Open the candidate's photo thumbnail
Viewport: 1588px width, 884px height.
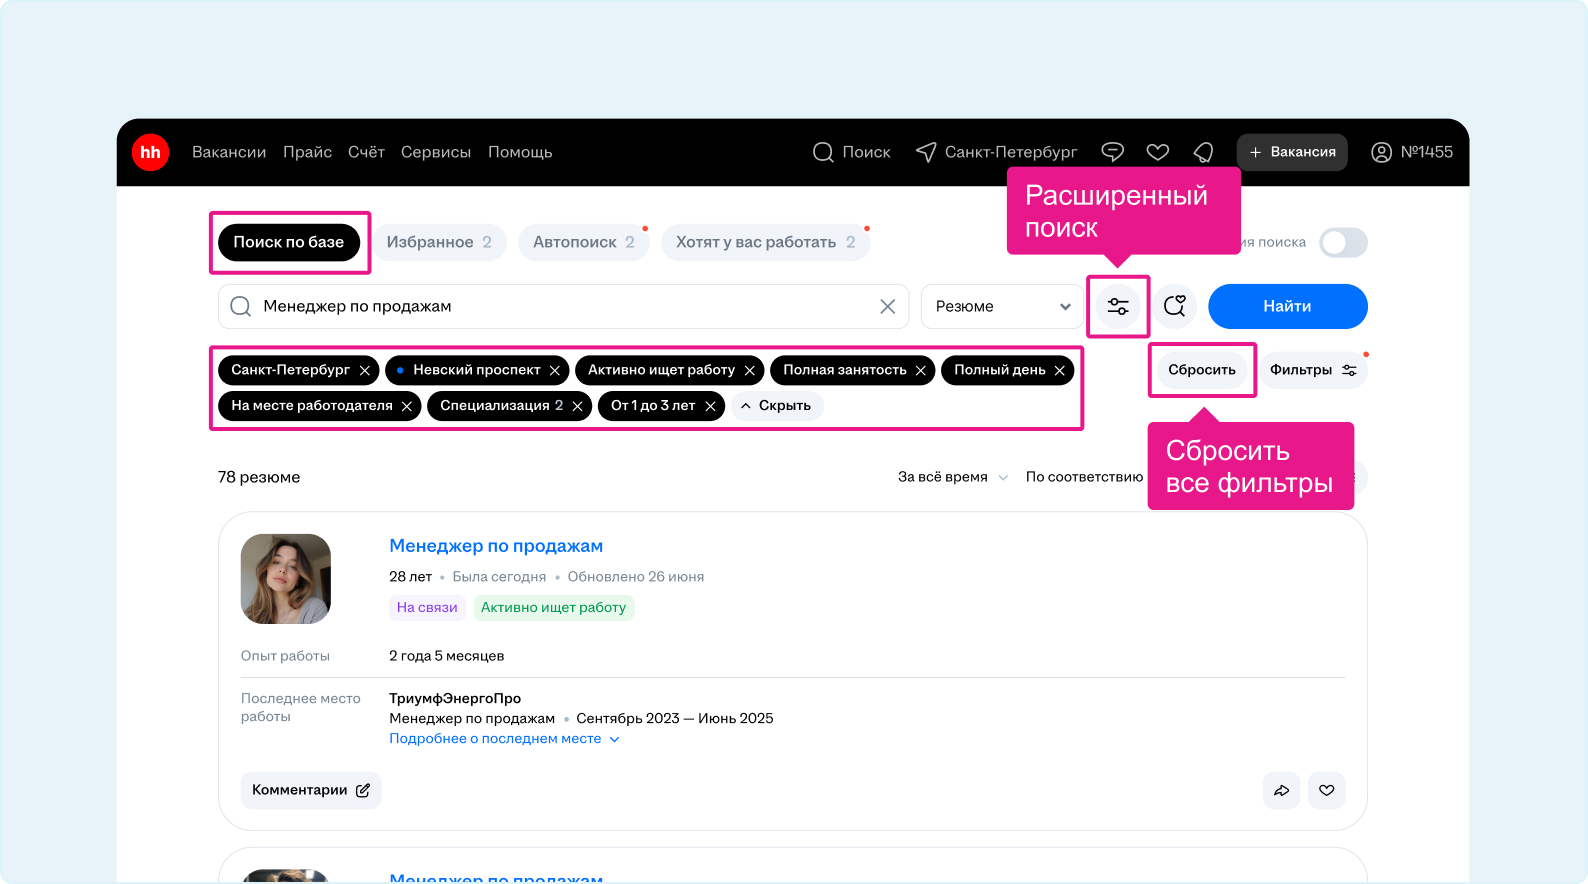tap(286, 579)
